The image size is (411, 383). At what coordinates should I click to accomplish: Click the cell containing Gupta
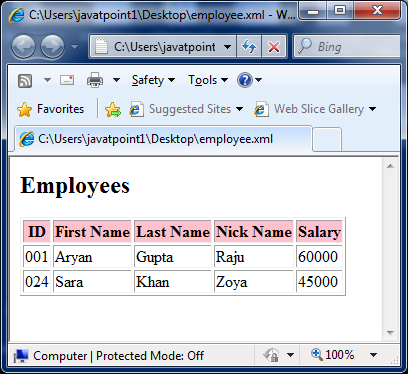[173, 257]
